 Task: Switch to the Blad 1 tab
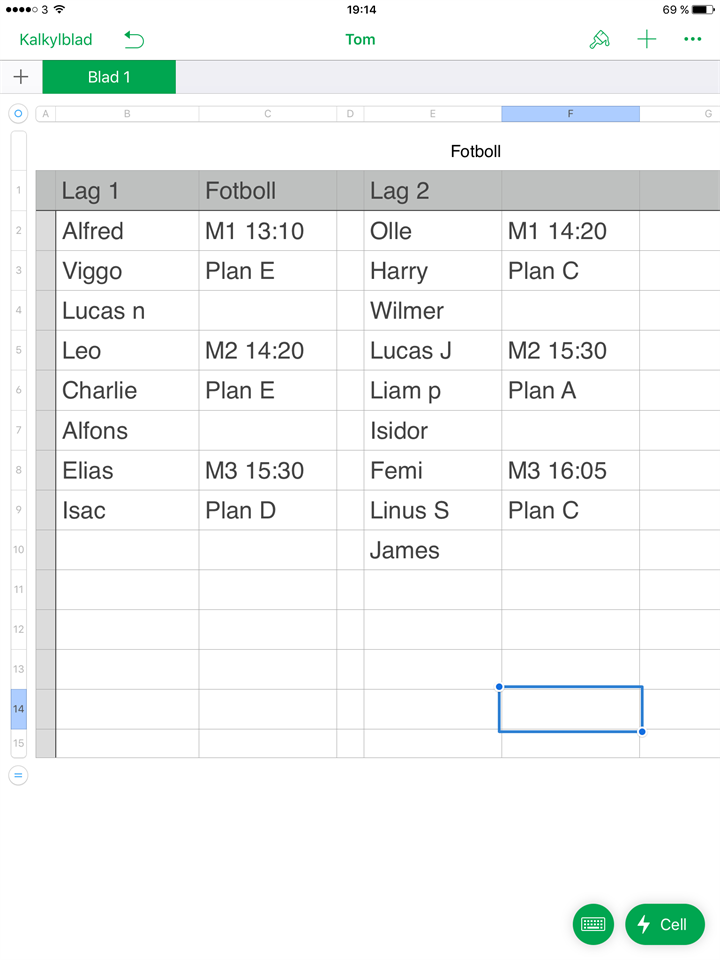[109, 77]
